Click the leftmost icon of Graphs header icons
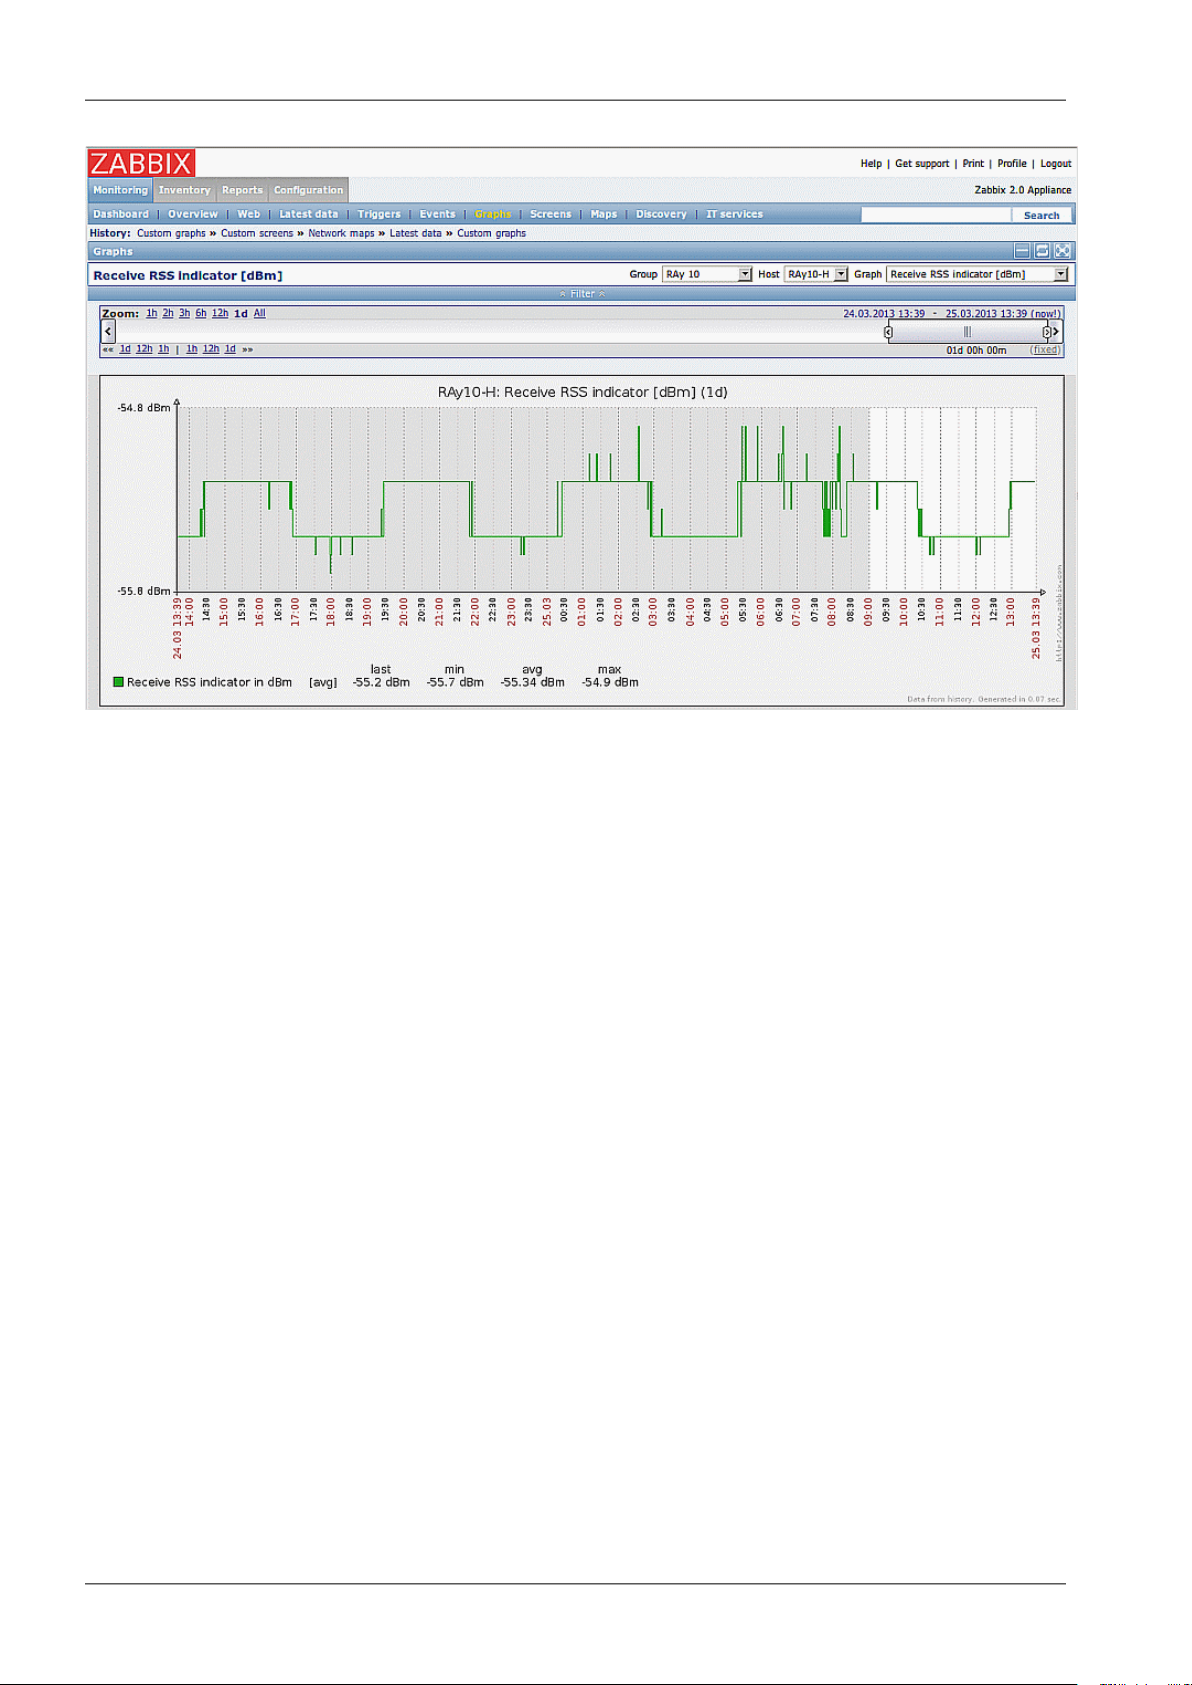The image size is (1192, 1685). coord(1022,251)
